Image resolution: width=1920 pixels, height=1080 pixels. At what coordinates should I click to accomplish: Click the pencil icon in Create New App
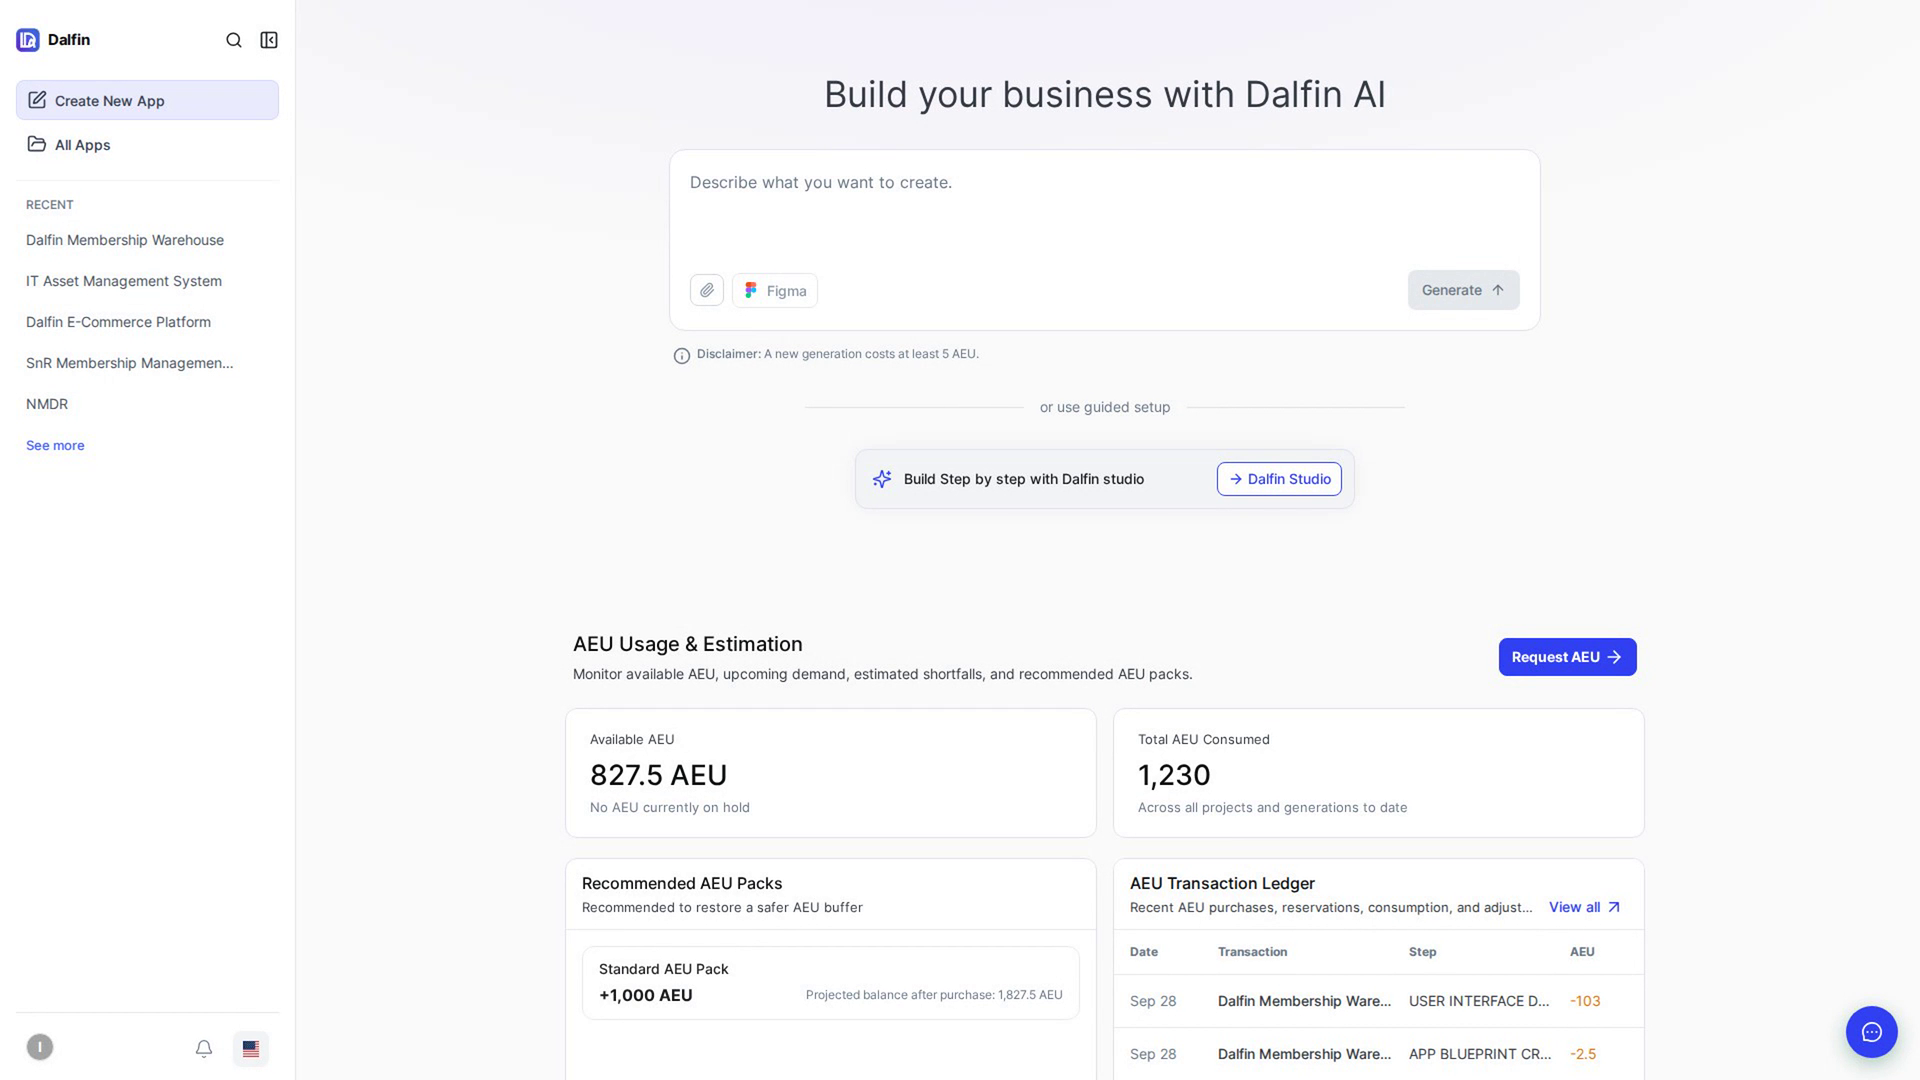(x=37, y=100)
